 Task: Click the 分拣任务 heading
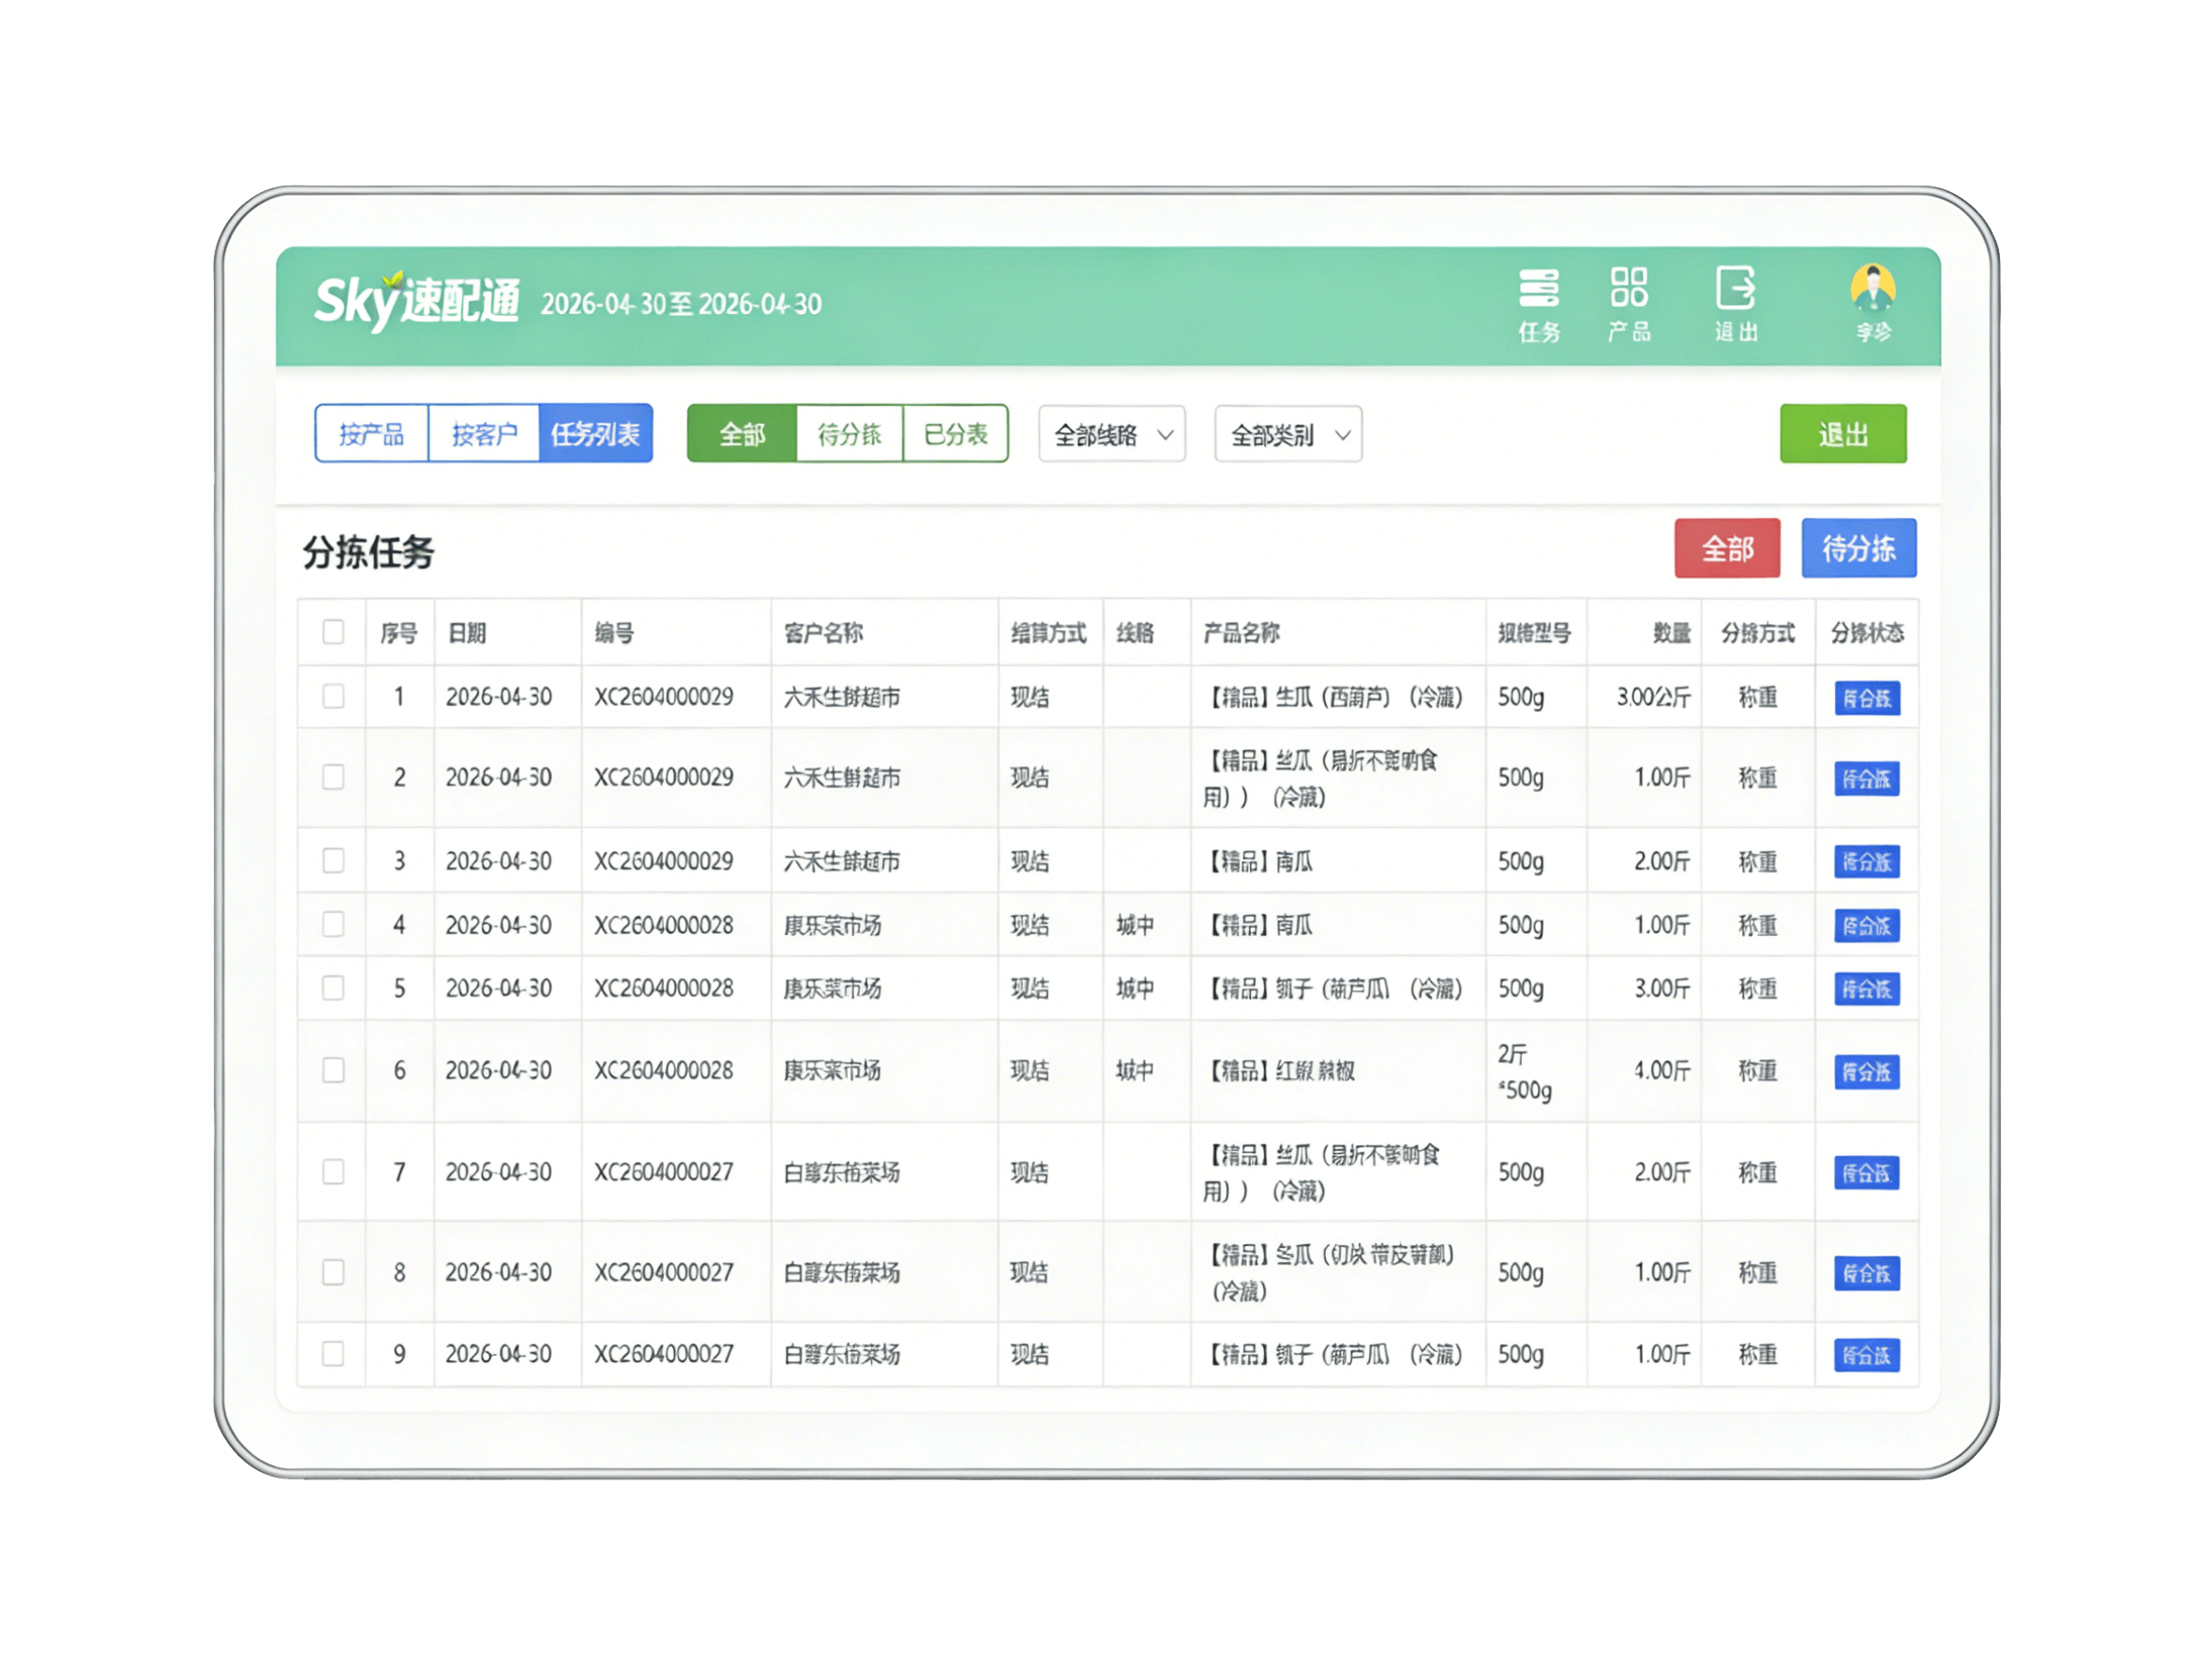(x=369, y=552)
